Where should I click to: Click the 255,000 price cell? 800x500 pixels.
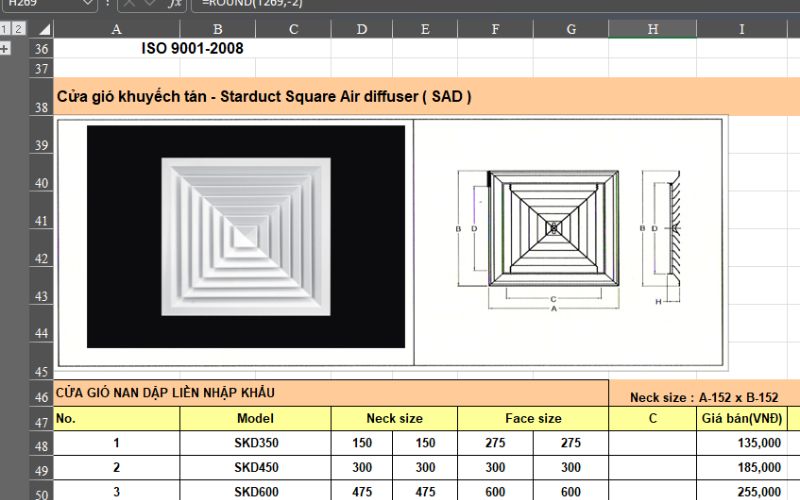point(742,491)
